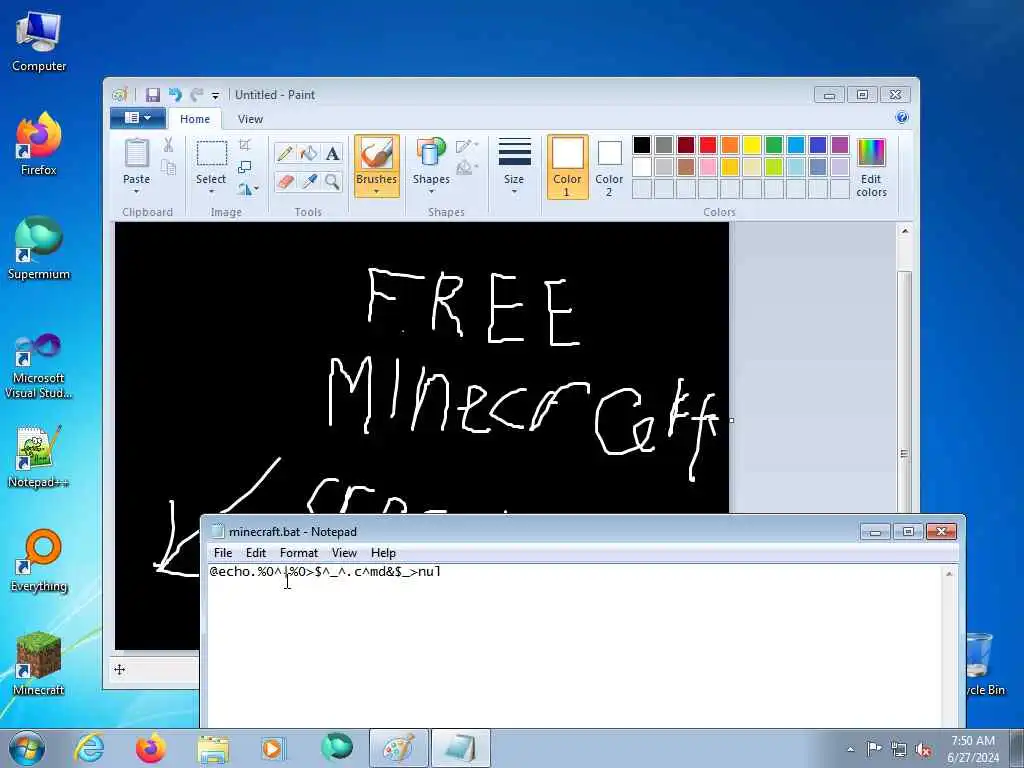Screen dimensions: 1024x768
Task: Open Microsoft Visual Studio desktop shortcut
Action: coord(39,366)
